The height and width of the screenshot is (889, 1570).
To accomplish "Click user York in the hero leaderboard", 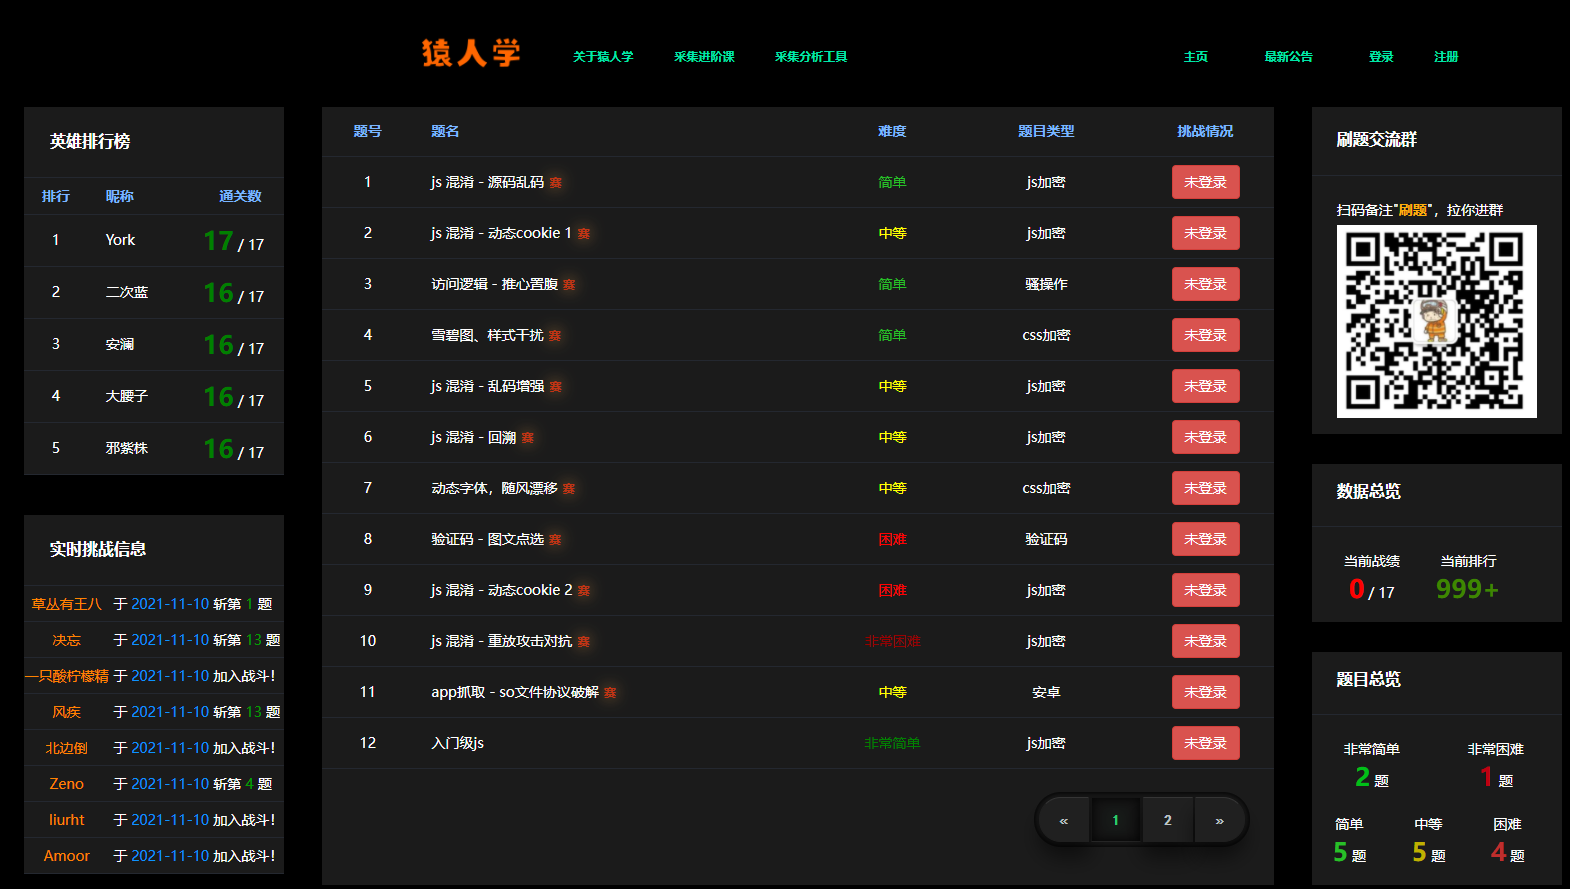I will [120, 240].
